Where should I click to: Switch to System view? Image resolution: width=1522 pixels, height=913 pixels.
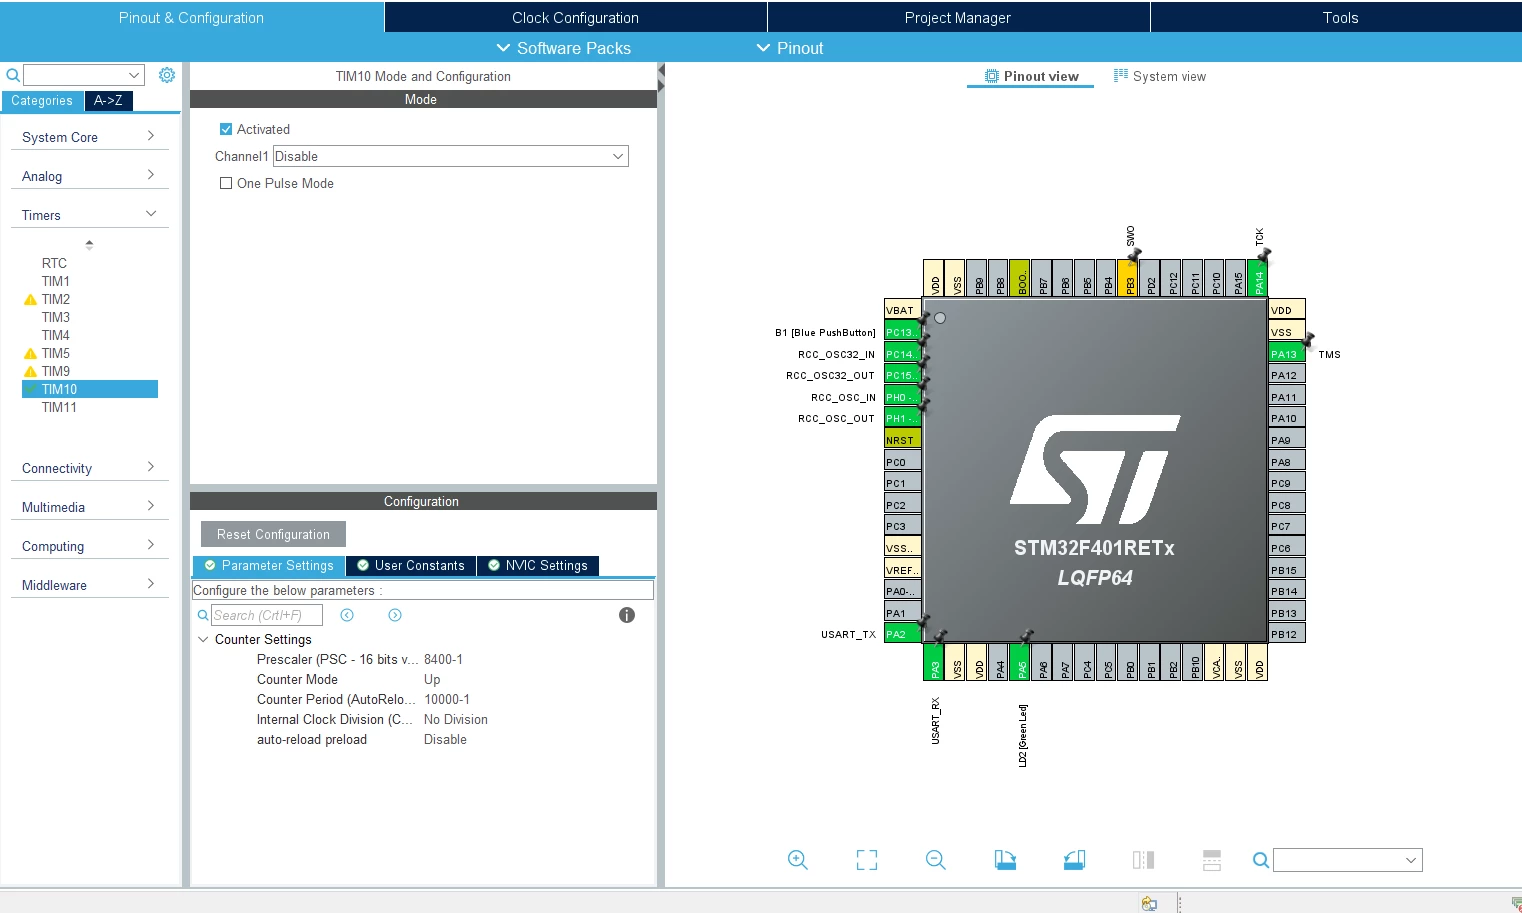tap(1160, 76)
